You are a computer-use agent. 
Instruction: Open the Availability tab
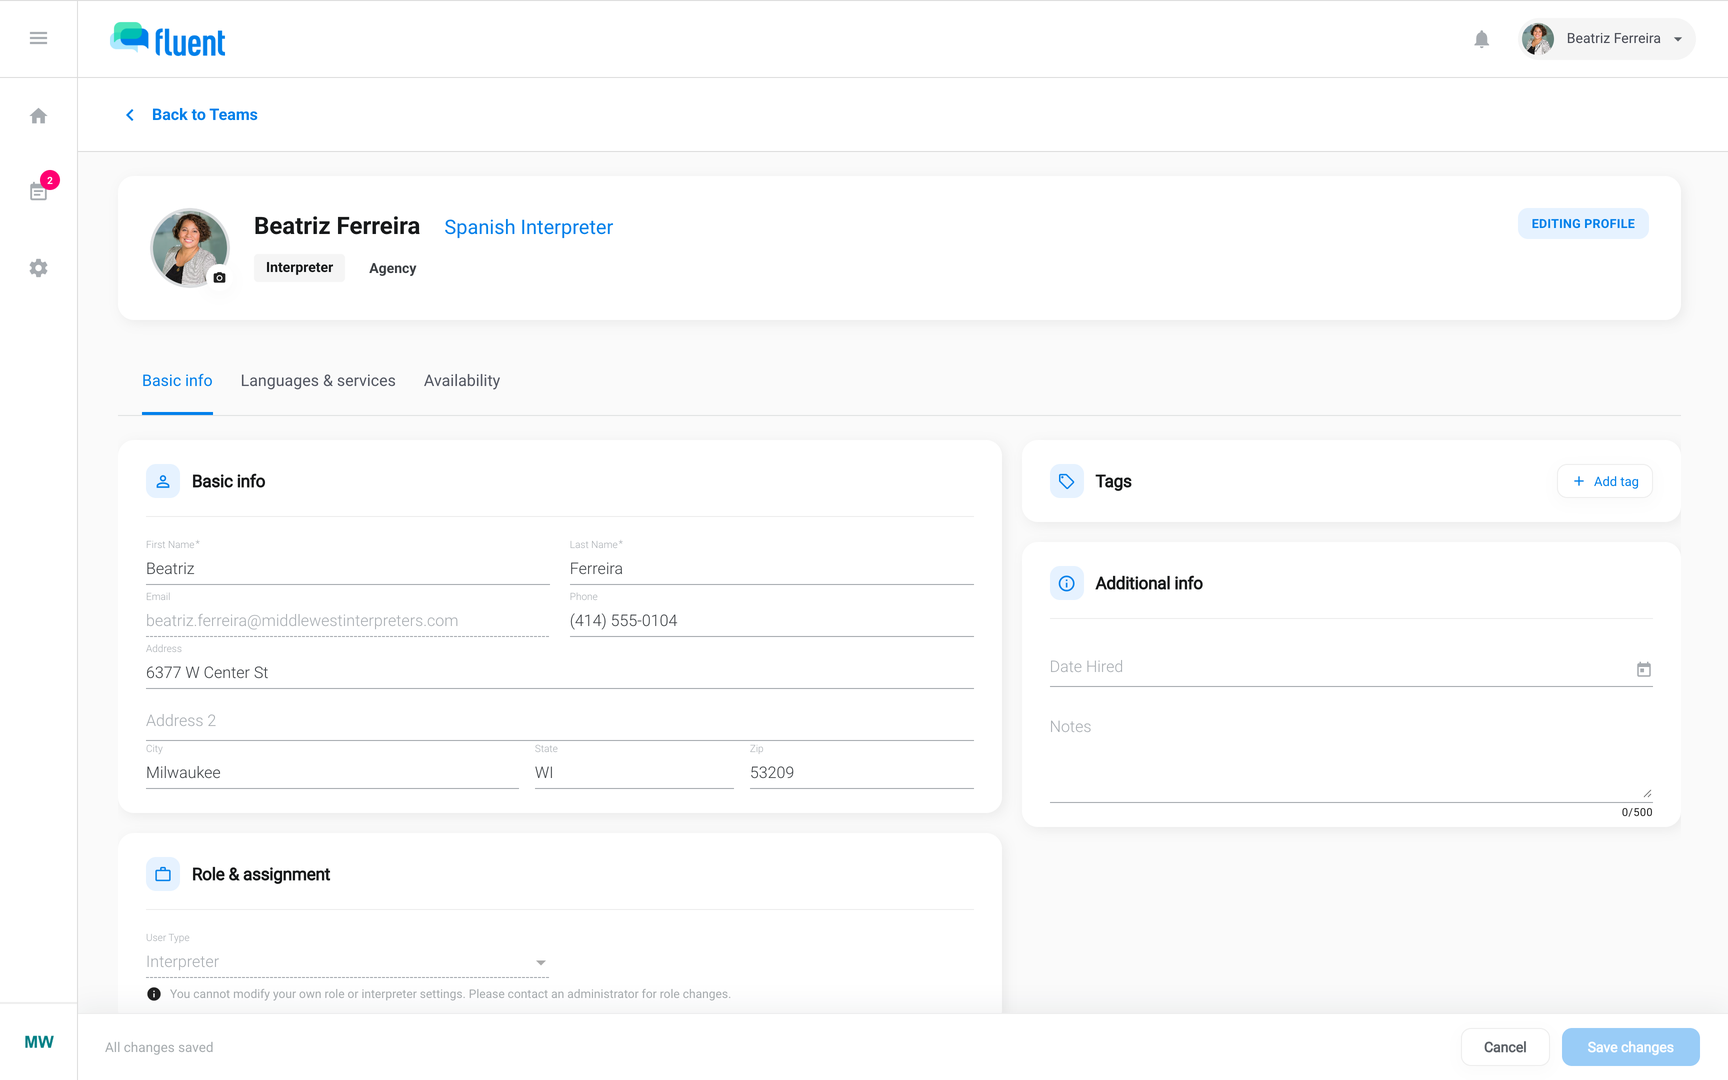click(x=462, y=381)
